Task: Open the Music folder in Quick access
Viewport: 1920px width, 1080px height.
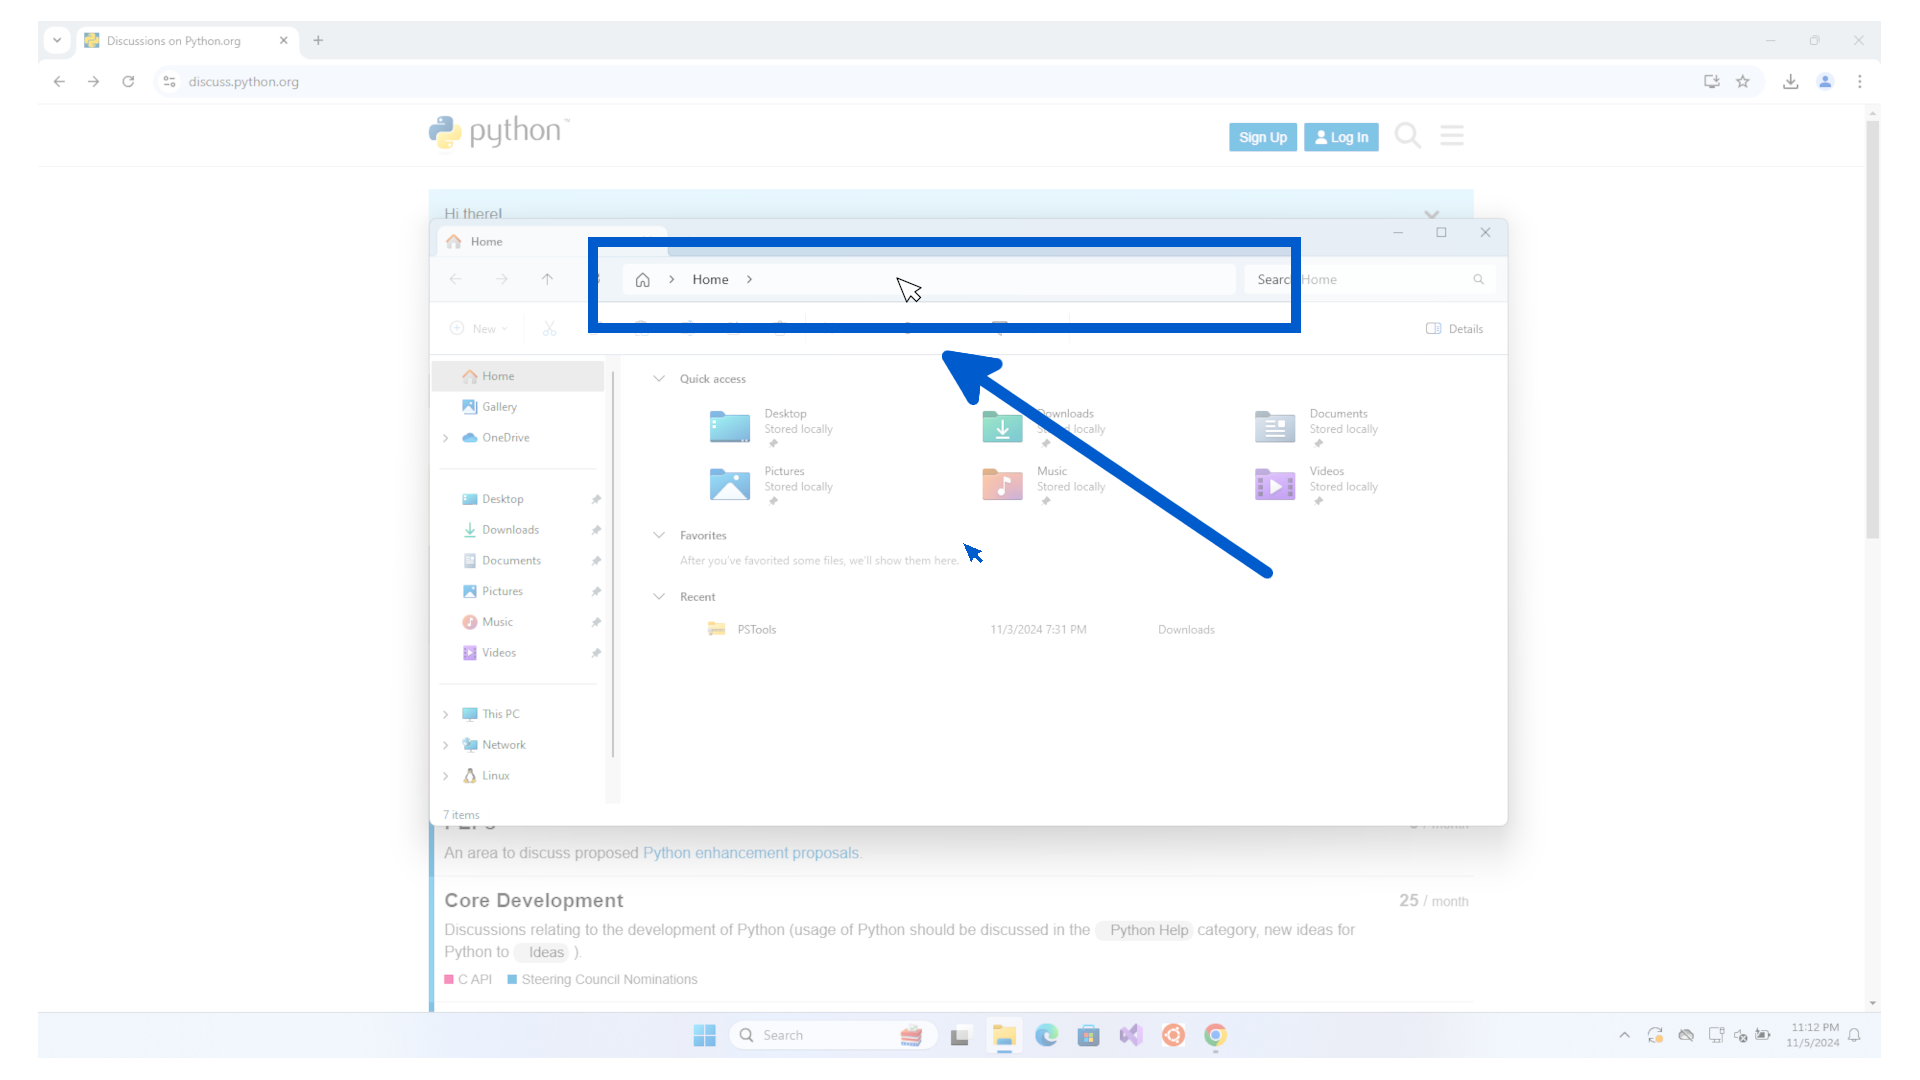Action: 1003,485
